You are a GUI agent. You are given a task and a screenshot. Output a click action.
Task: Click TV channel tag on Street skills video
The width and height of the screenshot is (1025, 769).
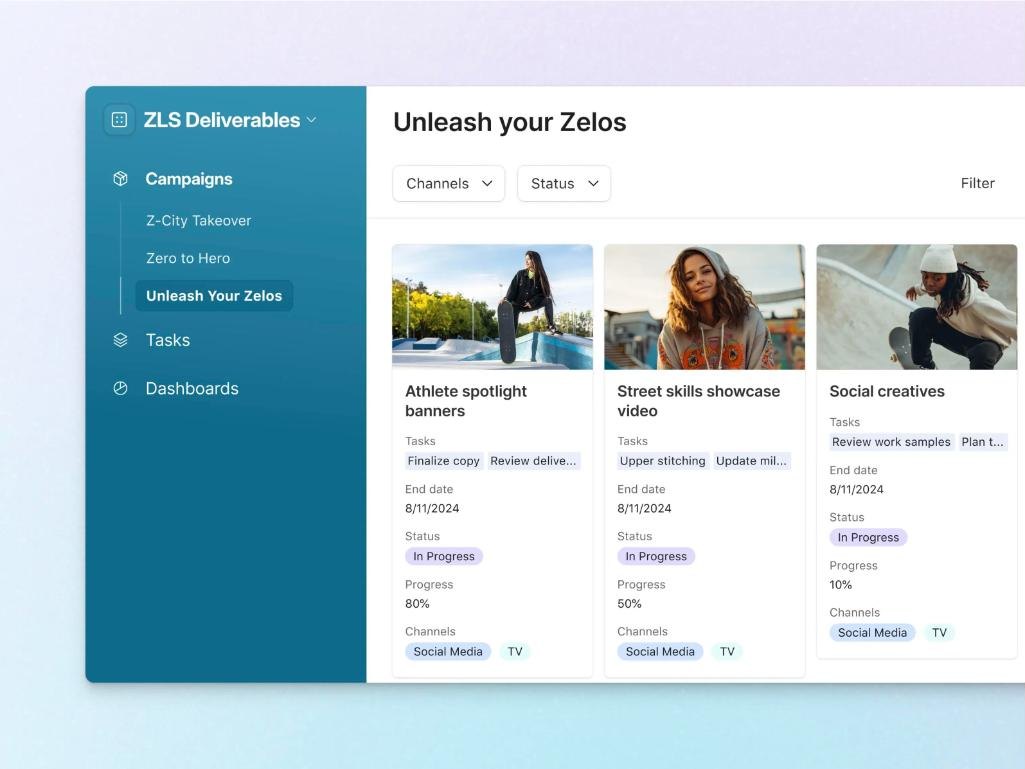(728, 651)
